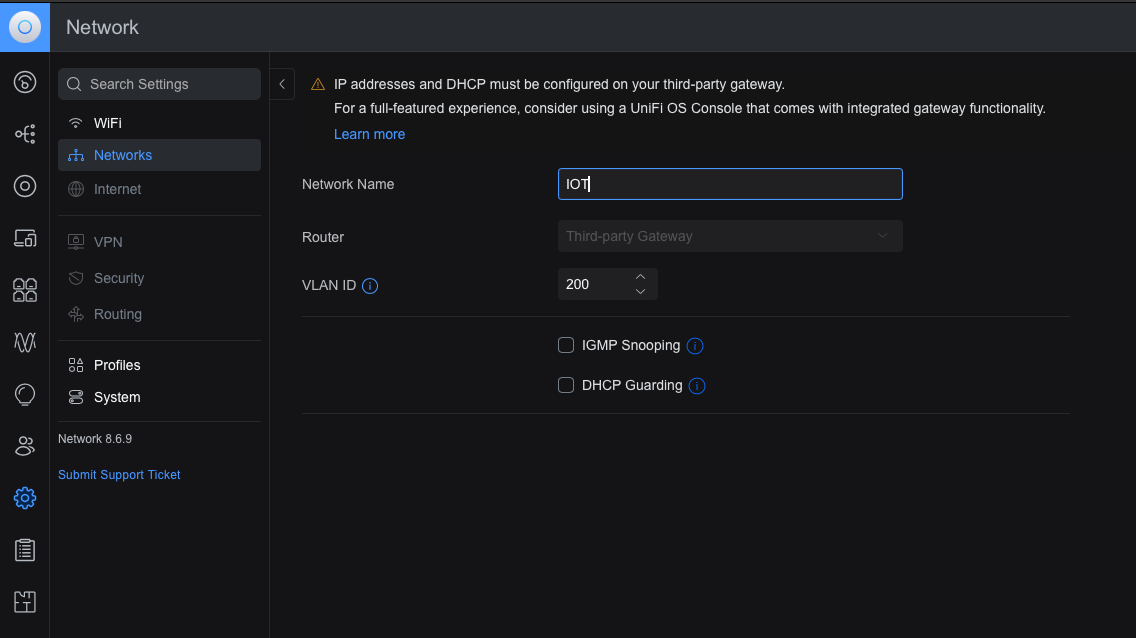
Task: Select the Profiles settings menu item
Action: [159, 365]
